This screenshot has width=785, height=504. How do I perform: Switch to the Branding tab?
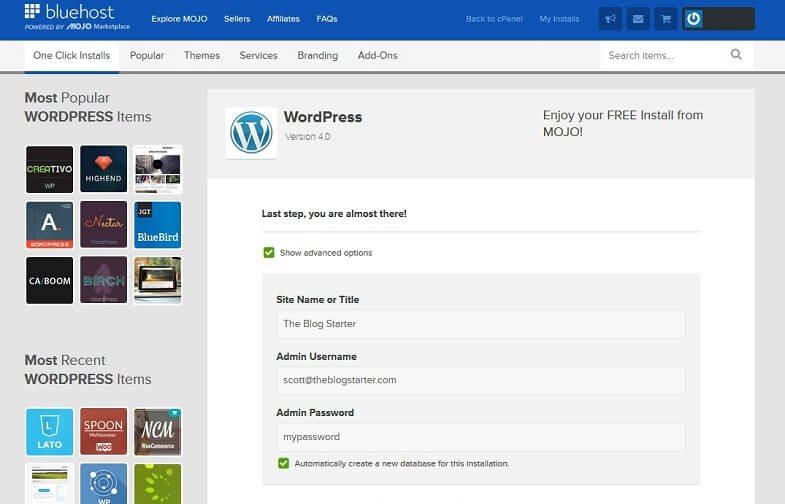pyautogui.click(x=317, y=56)
